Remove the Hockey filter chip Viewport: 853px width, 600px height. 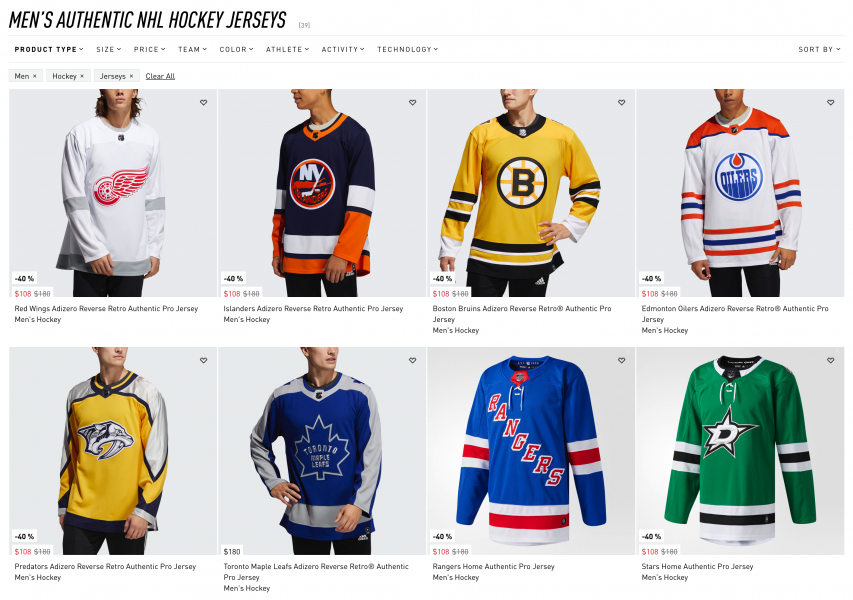tap(82, 76)
